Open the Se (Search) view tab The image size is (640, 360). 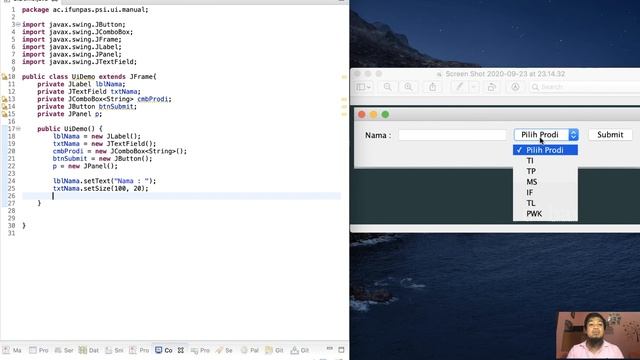(224, 350)
